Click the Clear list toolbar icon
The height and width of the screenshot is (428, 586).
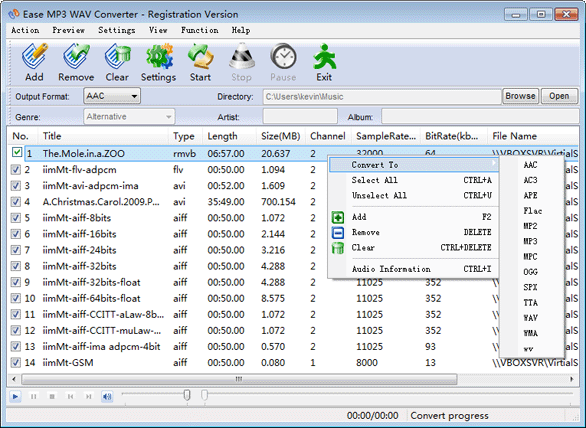pyautogui.click(x=117, y=57)
